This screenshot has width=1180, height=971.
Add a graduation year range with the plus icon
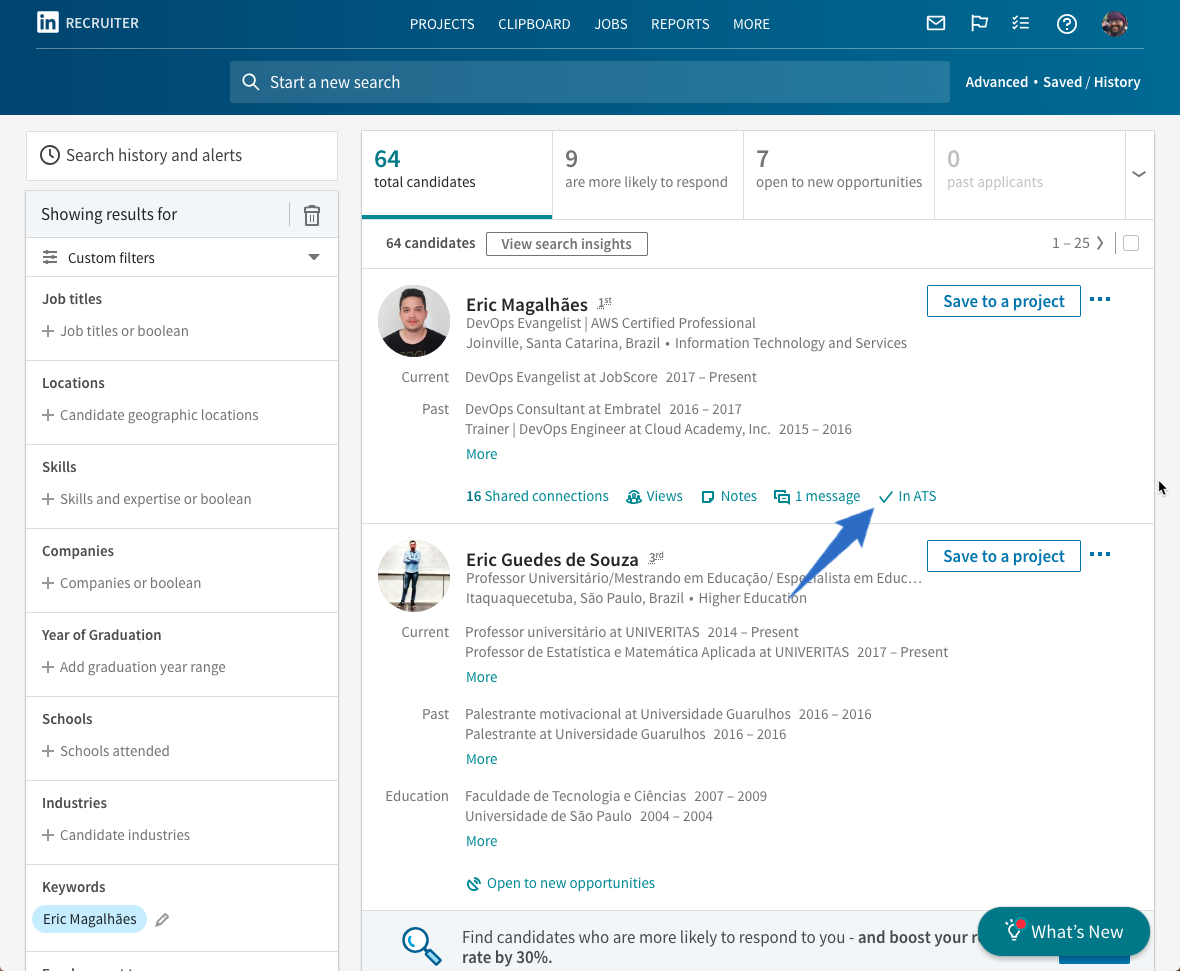47,667
